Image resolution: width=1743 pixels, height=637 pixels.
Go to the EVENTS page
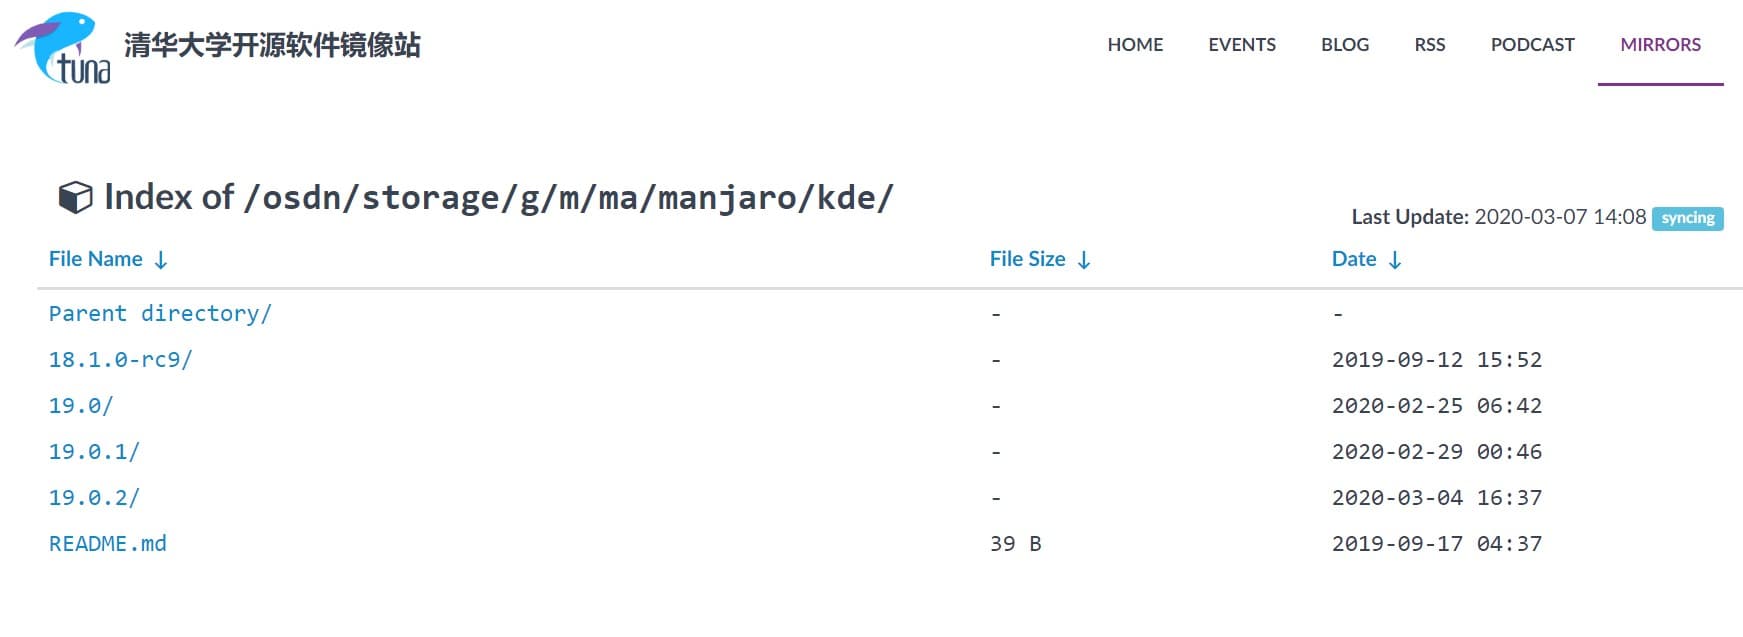tap(1242, 45)
